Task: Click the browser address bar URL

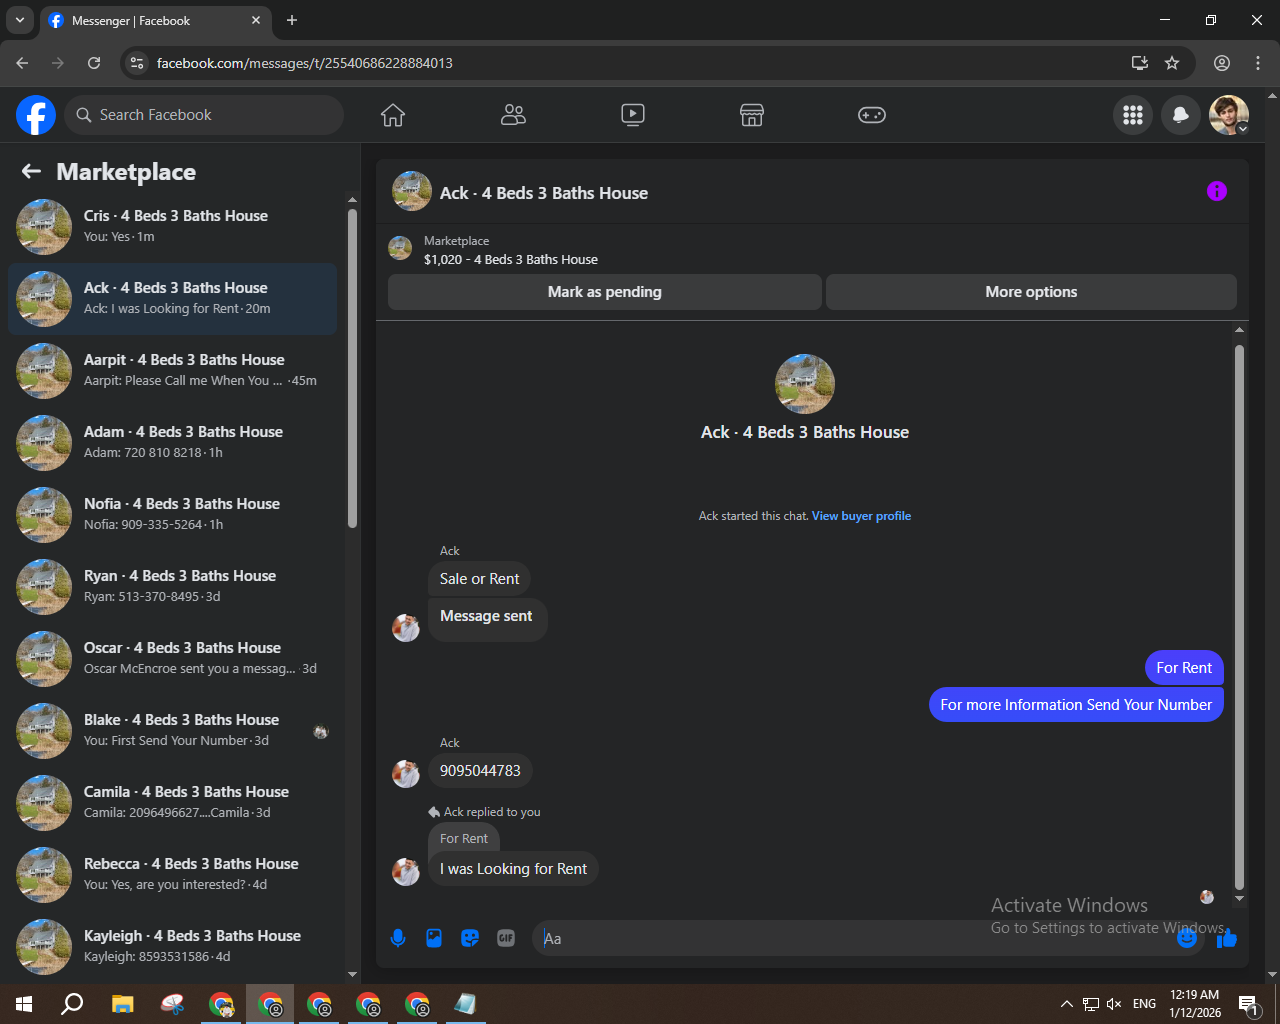Action: (x=305, y=63)
